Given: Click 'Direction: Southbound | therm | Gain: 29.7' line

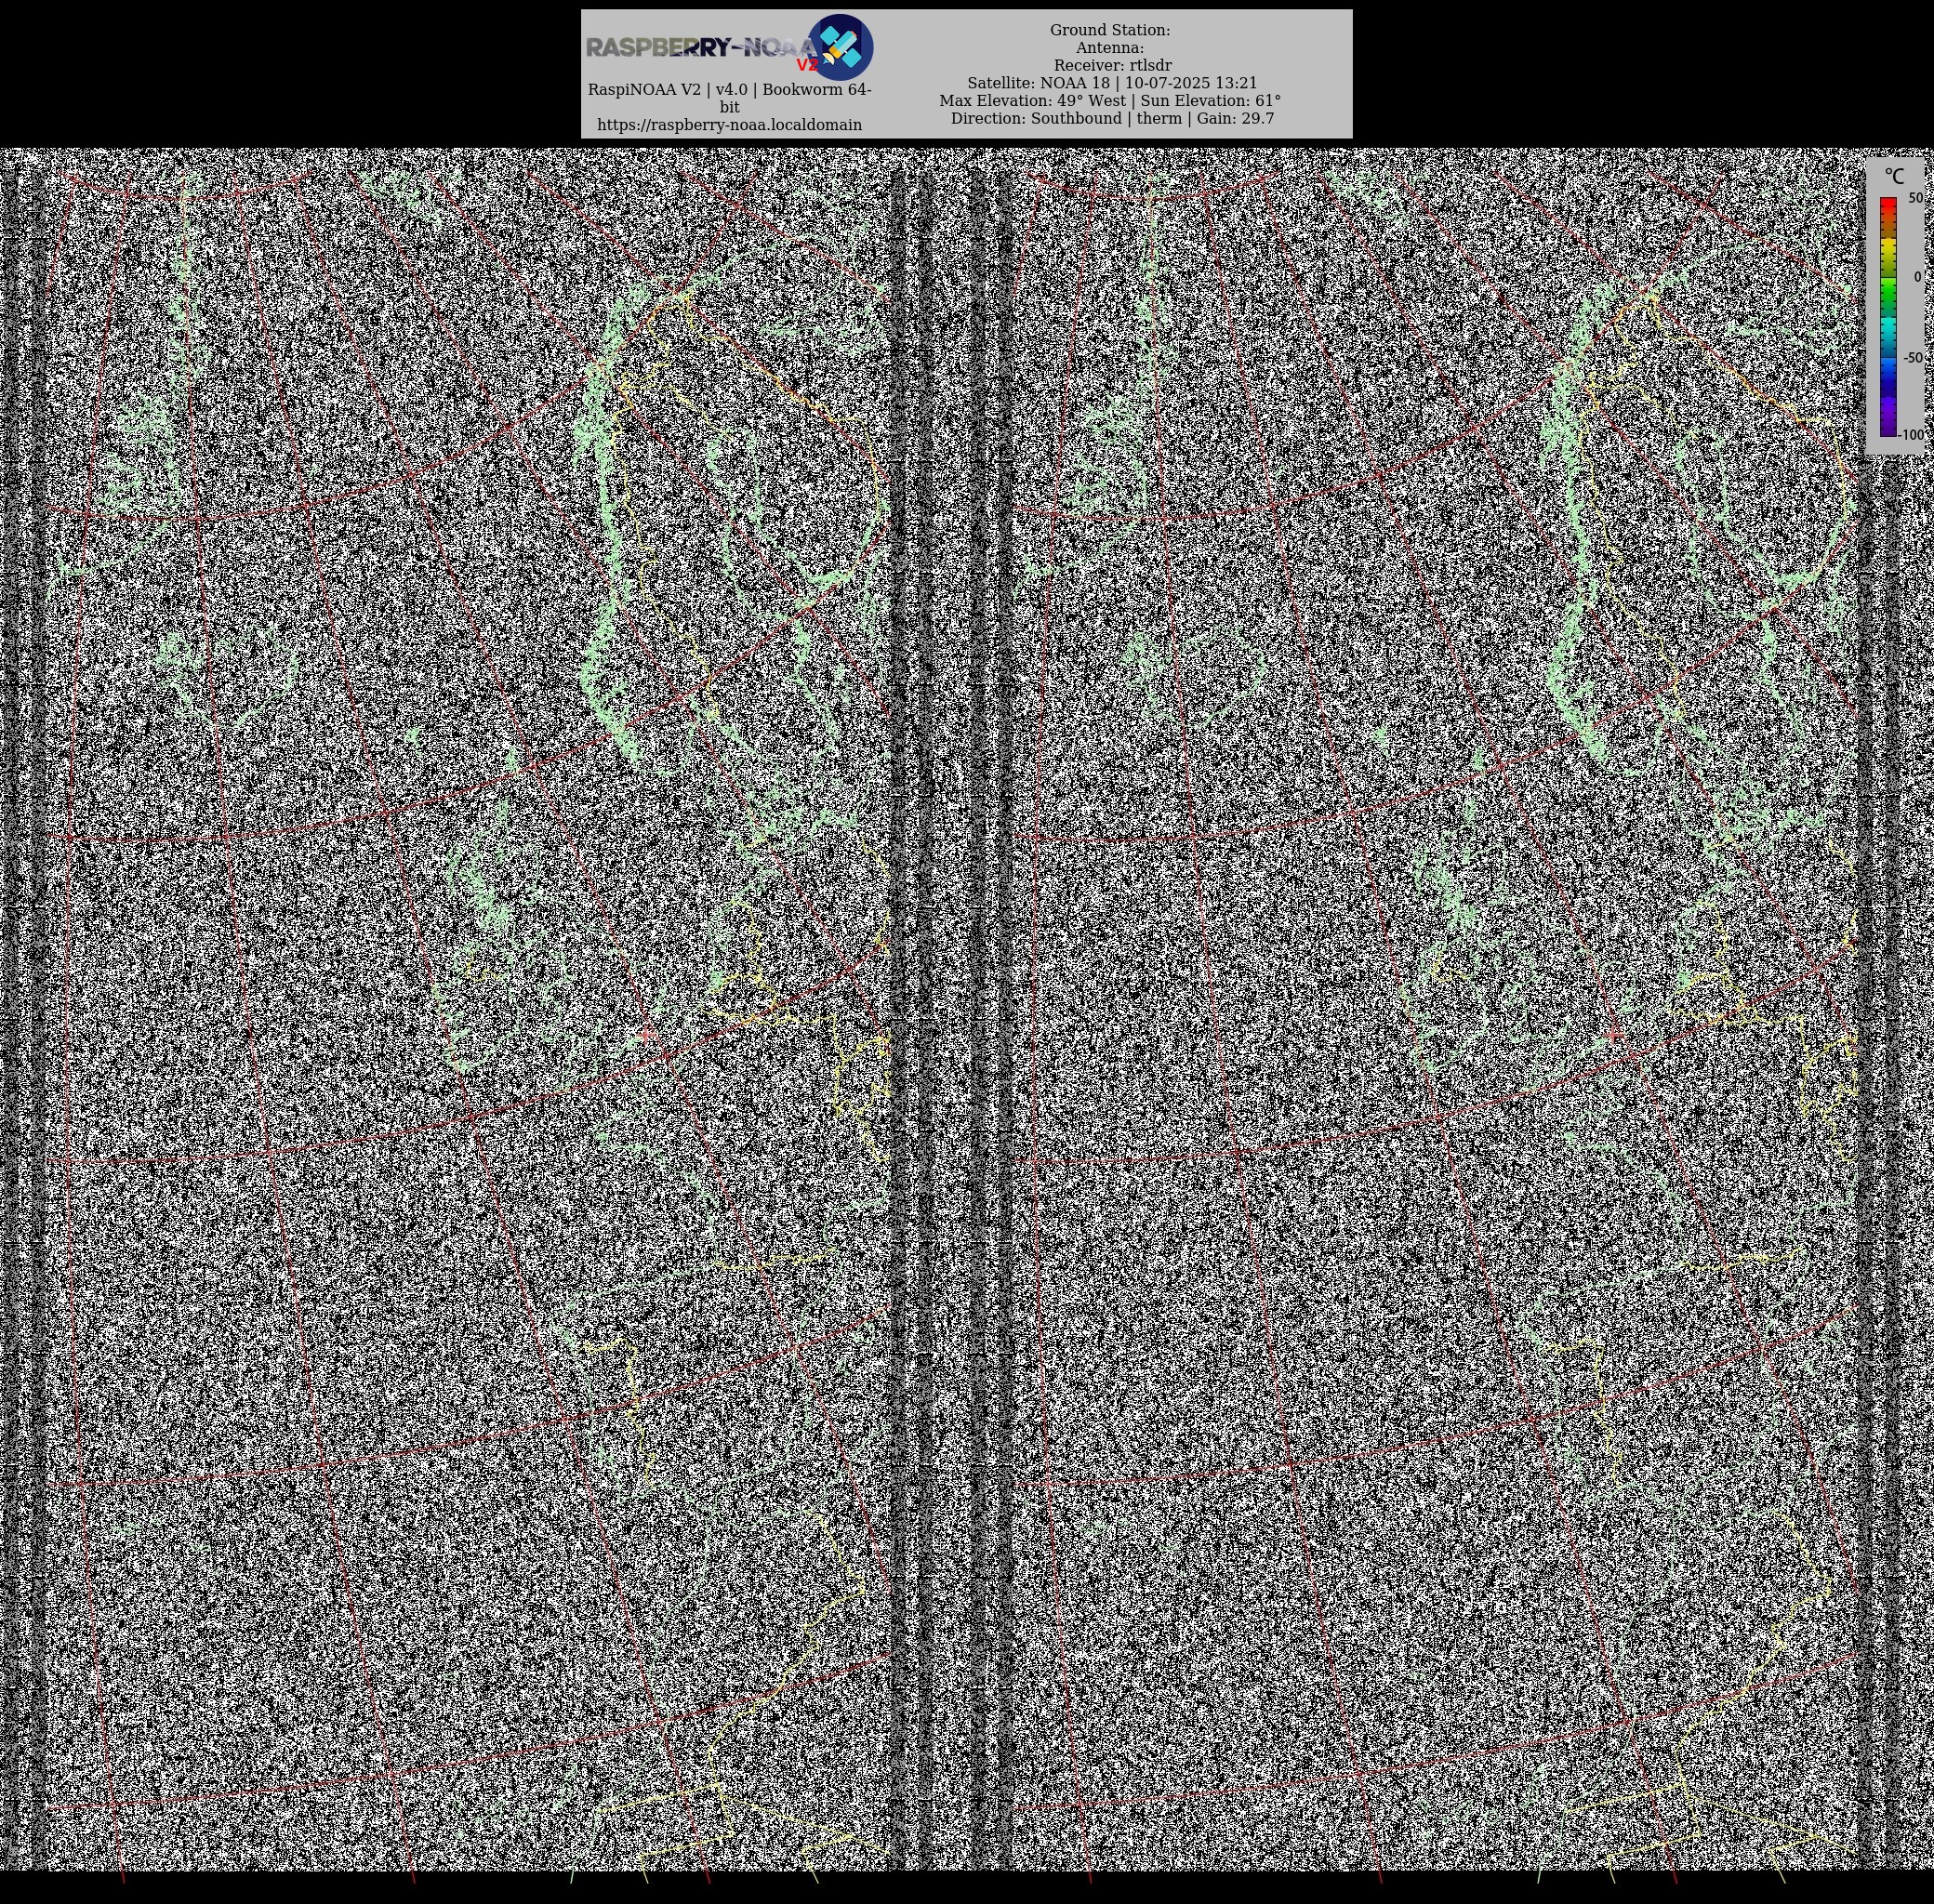Looking at the screenshot, I should 1112,118.
